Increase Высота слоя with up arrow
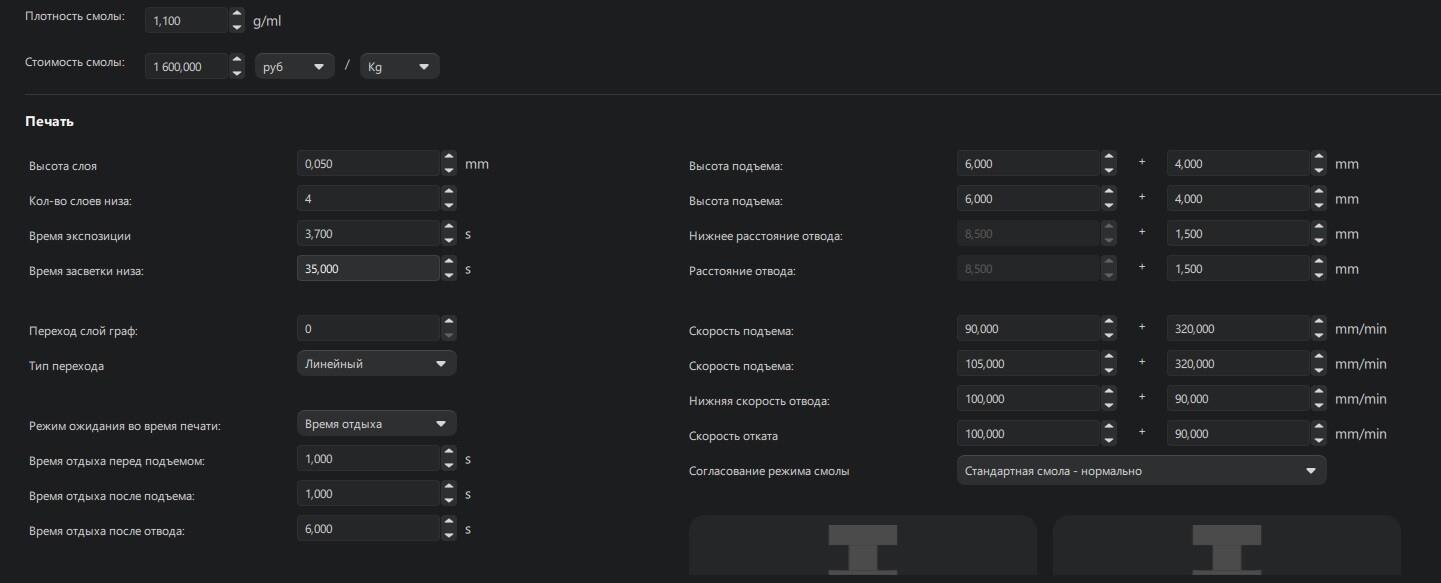Viewport: 1441px width, 583px height. [449, 158]
